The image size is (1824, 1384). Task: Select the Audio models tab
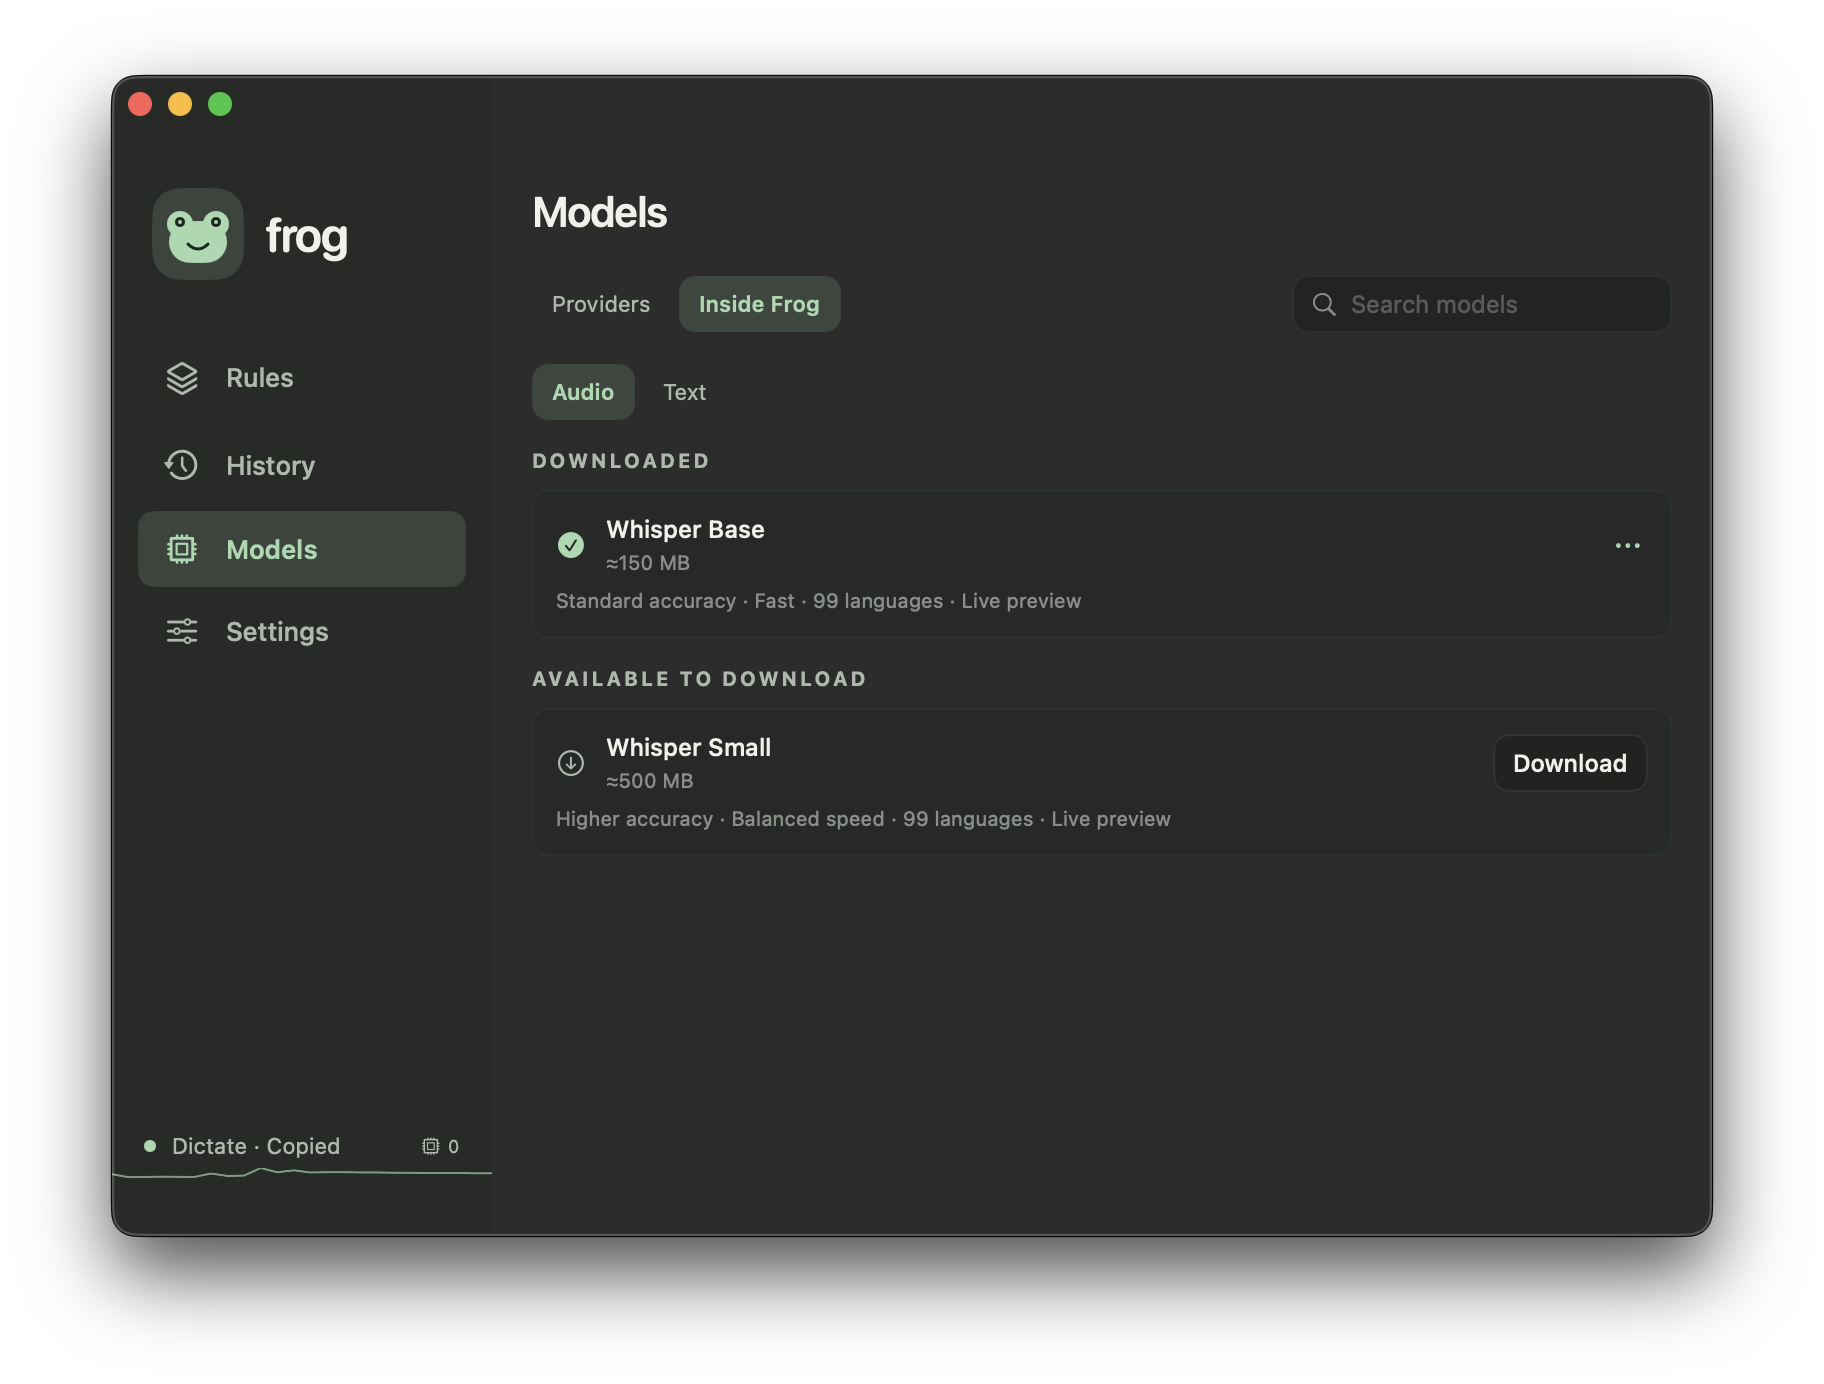click(x=583, y=392)
